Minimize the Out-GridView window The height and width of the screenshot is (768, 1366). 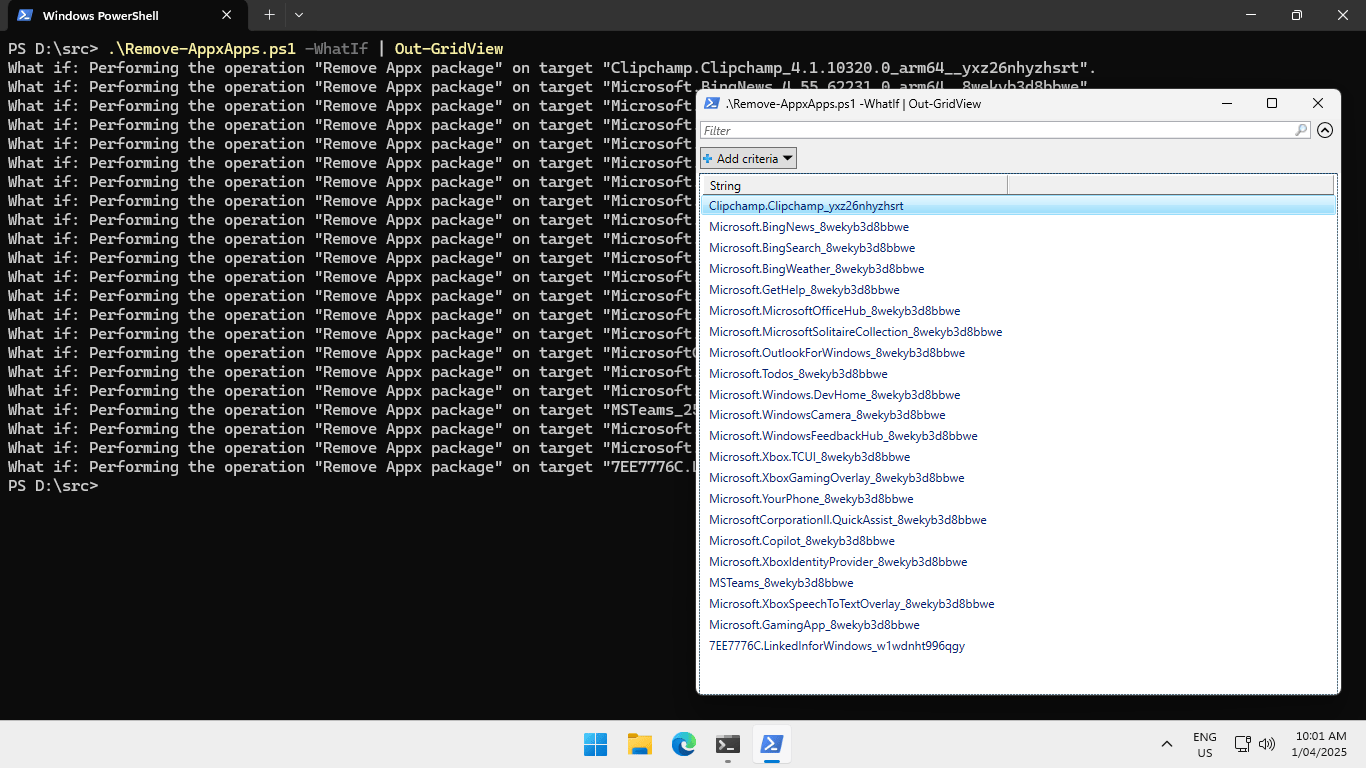tap(1226, 103)
